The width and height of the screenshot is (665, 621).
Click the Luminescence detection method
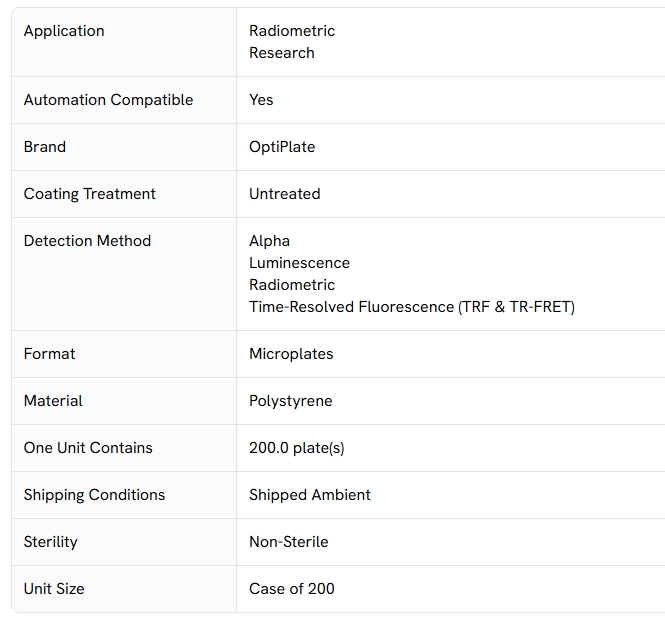tap(299, 263)
